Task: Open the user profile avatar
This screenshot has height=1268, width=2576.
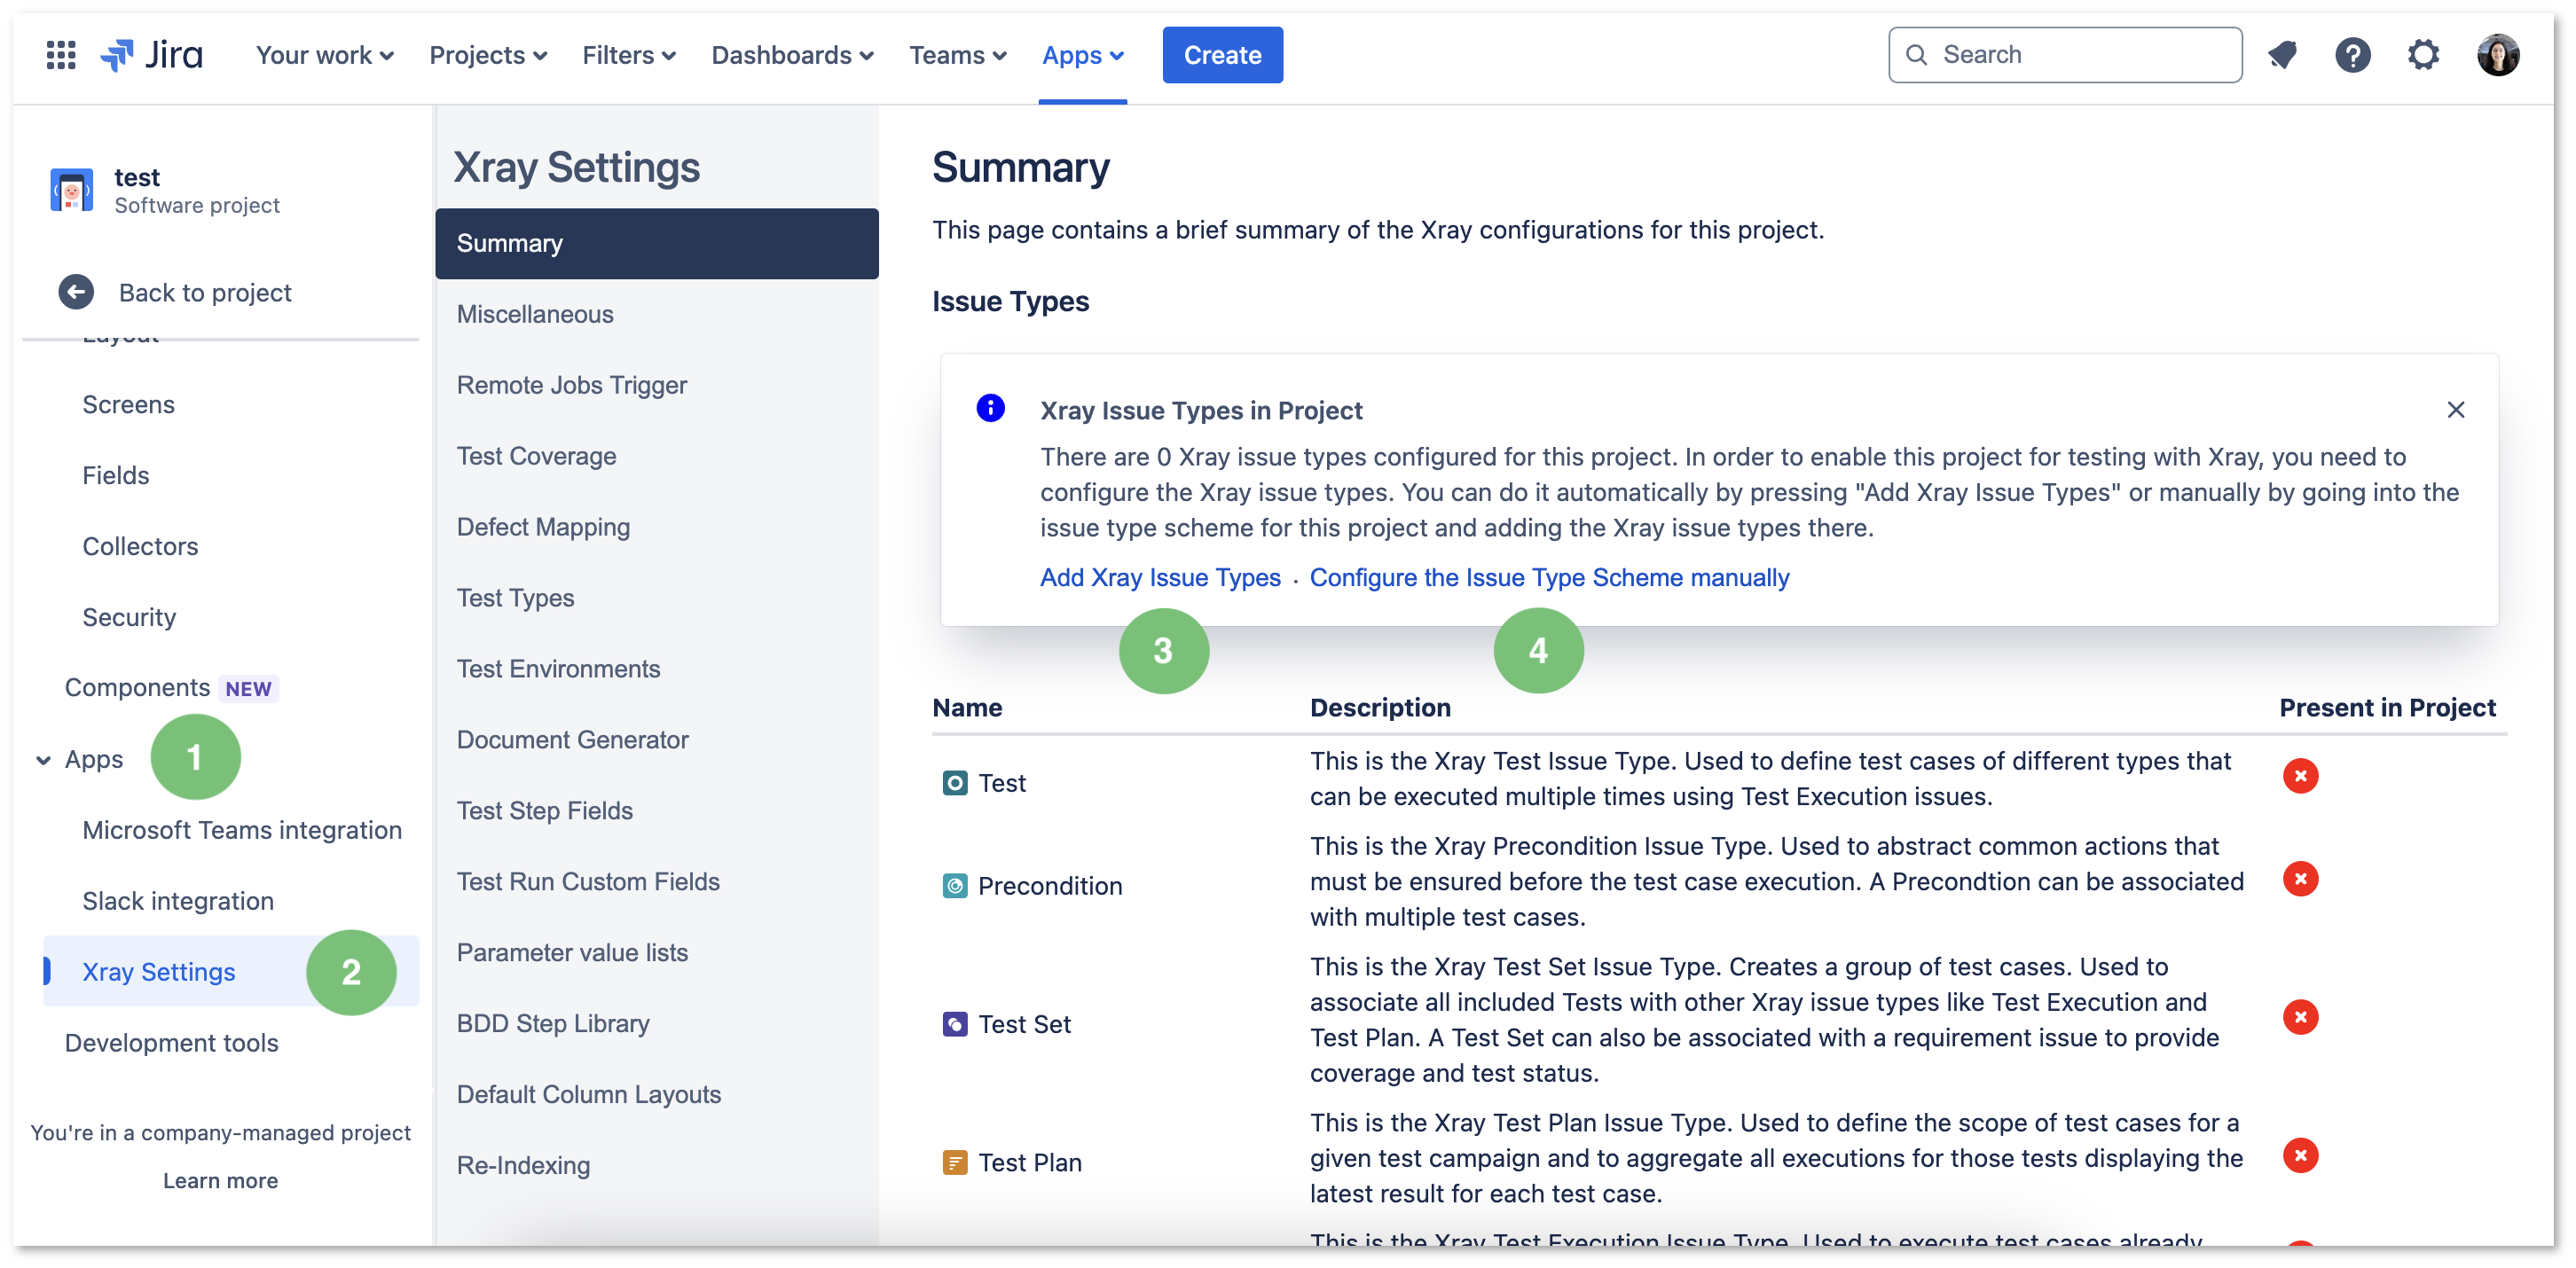Action: point(2498,55)
